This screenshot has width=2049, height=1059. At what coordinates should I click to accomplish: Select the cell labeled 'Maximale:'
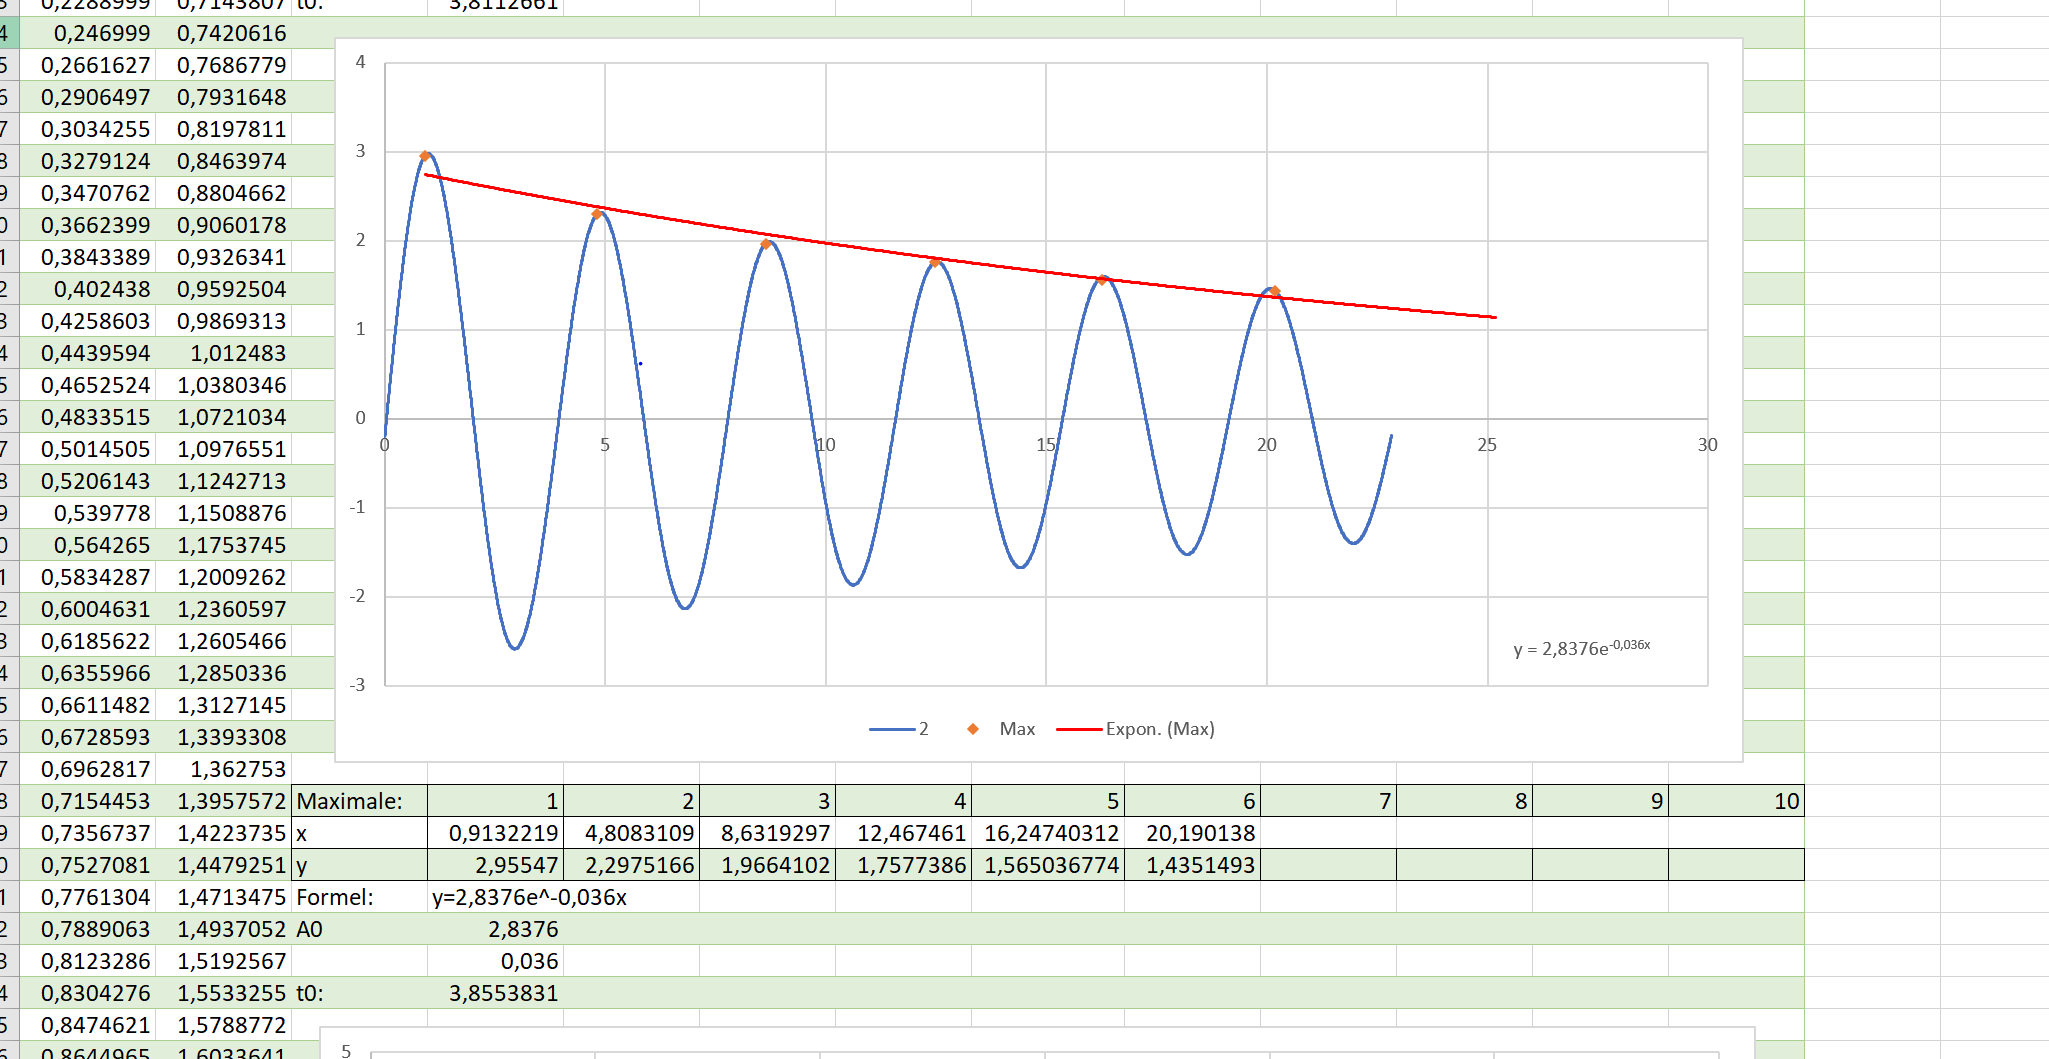tap(359, 801)
